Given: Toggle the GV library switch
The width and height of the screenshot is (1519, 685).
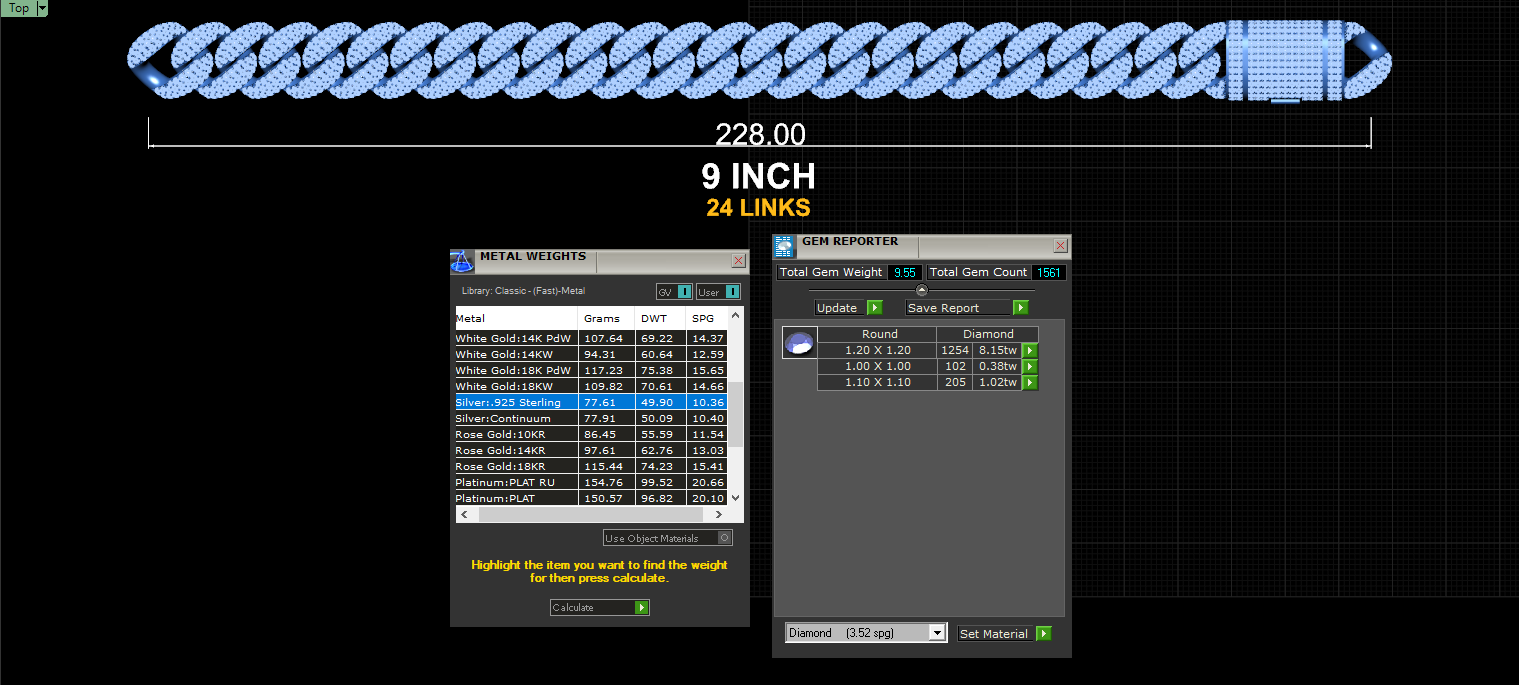Looking at the screenshot, I should (x=685, y=292).
